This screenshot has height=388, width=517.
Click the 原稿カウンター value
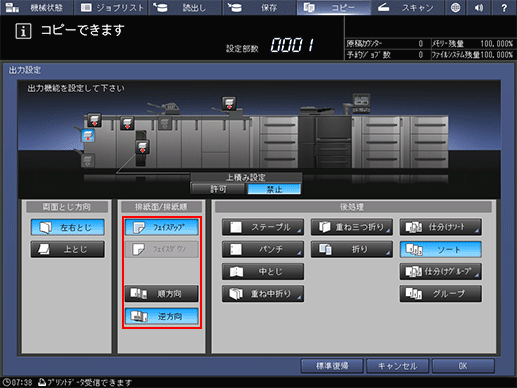[x=421, y=44]
